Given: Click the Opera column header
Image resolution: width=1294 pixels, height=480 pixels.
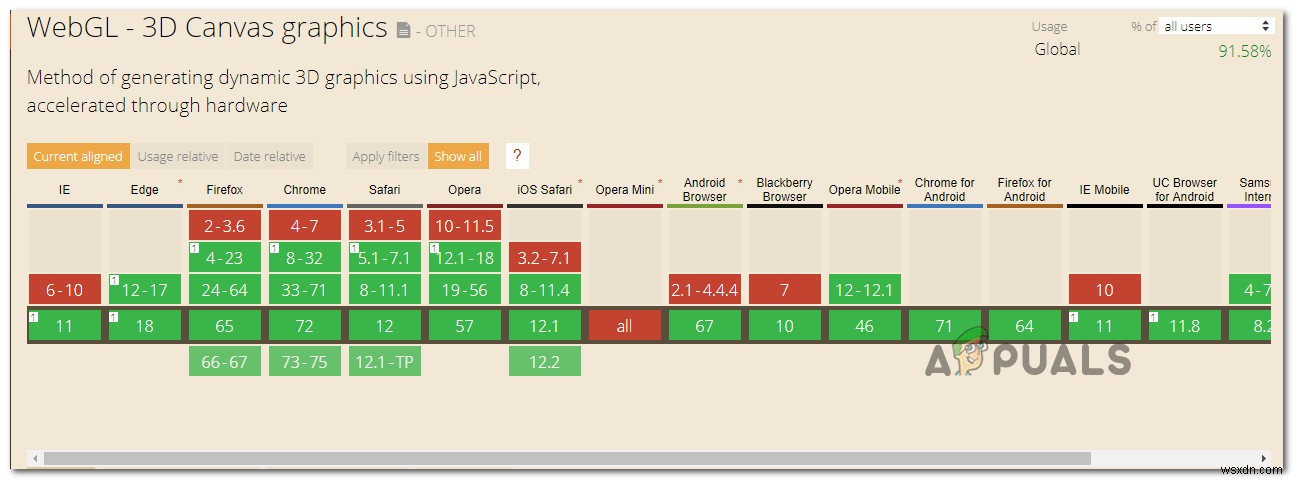Looking at the screenshot, I should tap(464, 189).
